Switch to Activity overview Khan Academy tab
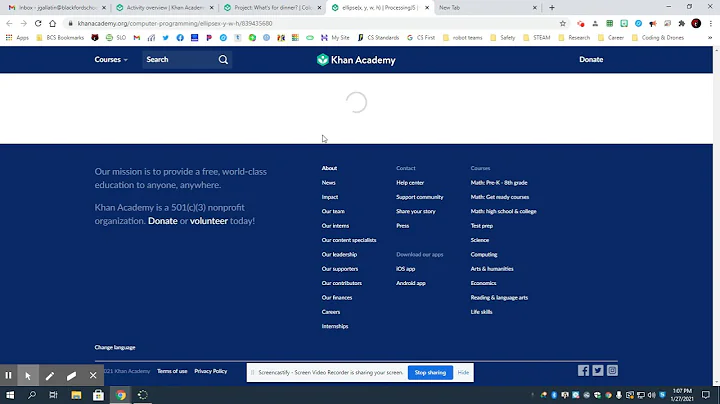This screenshot has width=720, height=404. point(162,8)
